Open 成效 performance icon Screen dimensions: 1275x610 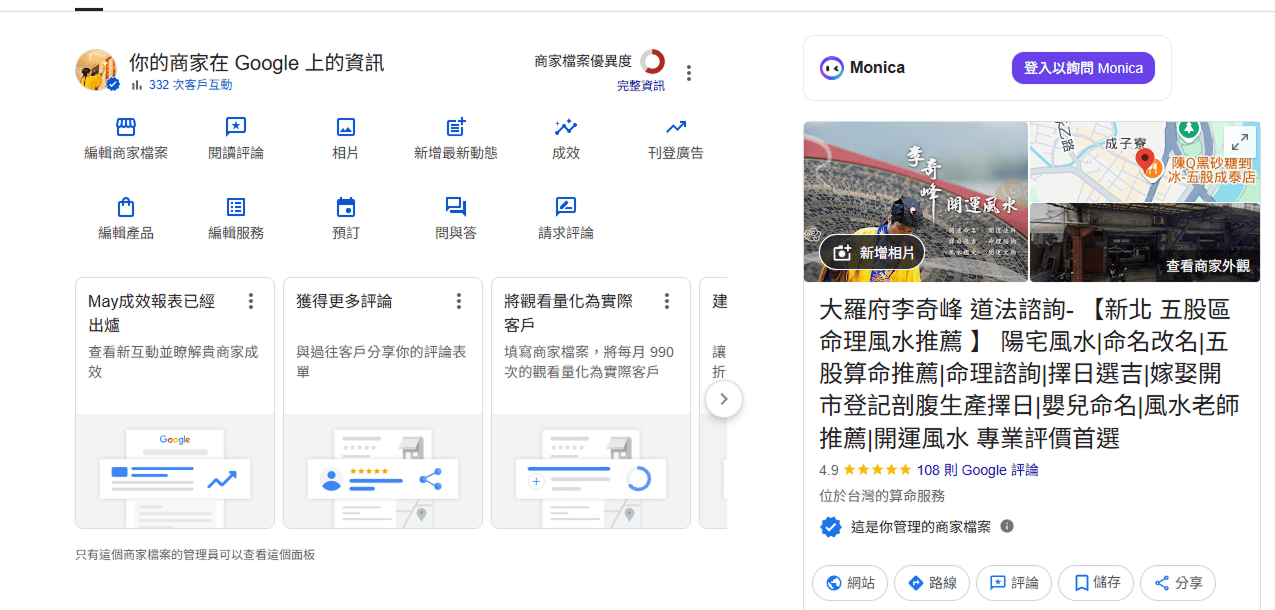566,127
